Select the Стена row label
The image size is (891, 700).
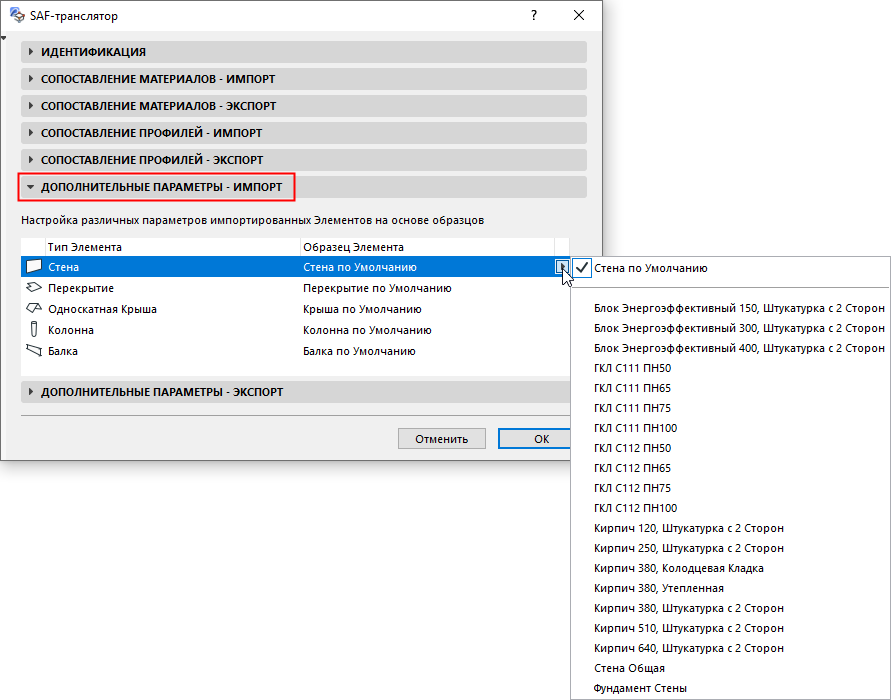click(x=63, y=267)
